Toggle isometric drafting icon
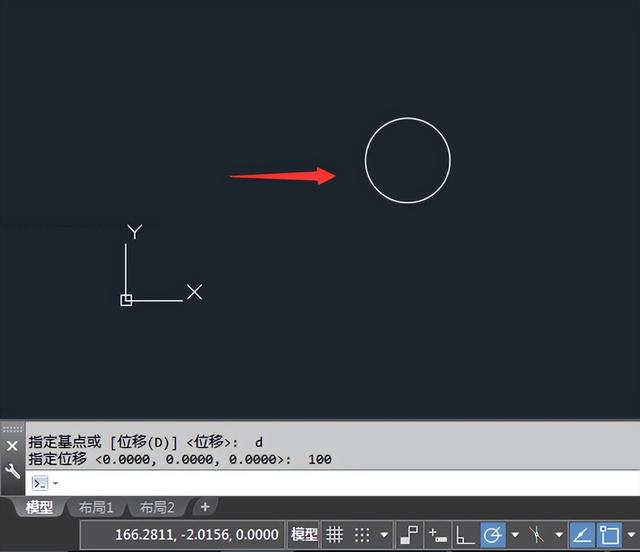Image resolution: width=640 pixels, height=552 pixels. tap(537, 534)
